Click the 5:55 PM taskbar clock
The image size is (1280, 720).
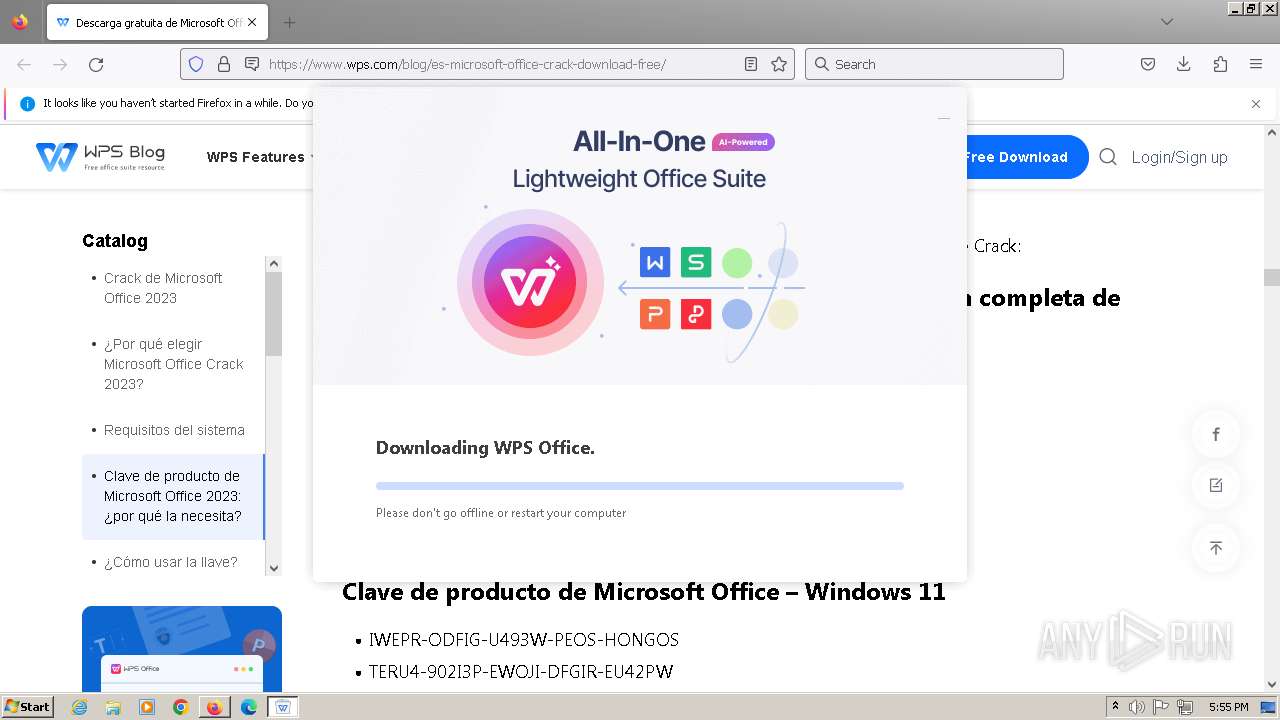coord(1228,707)
